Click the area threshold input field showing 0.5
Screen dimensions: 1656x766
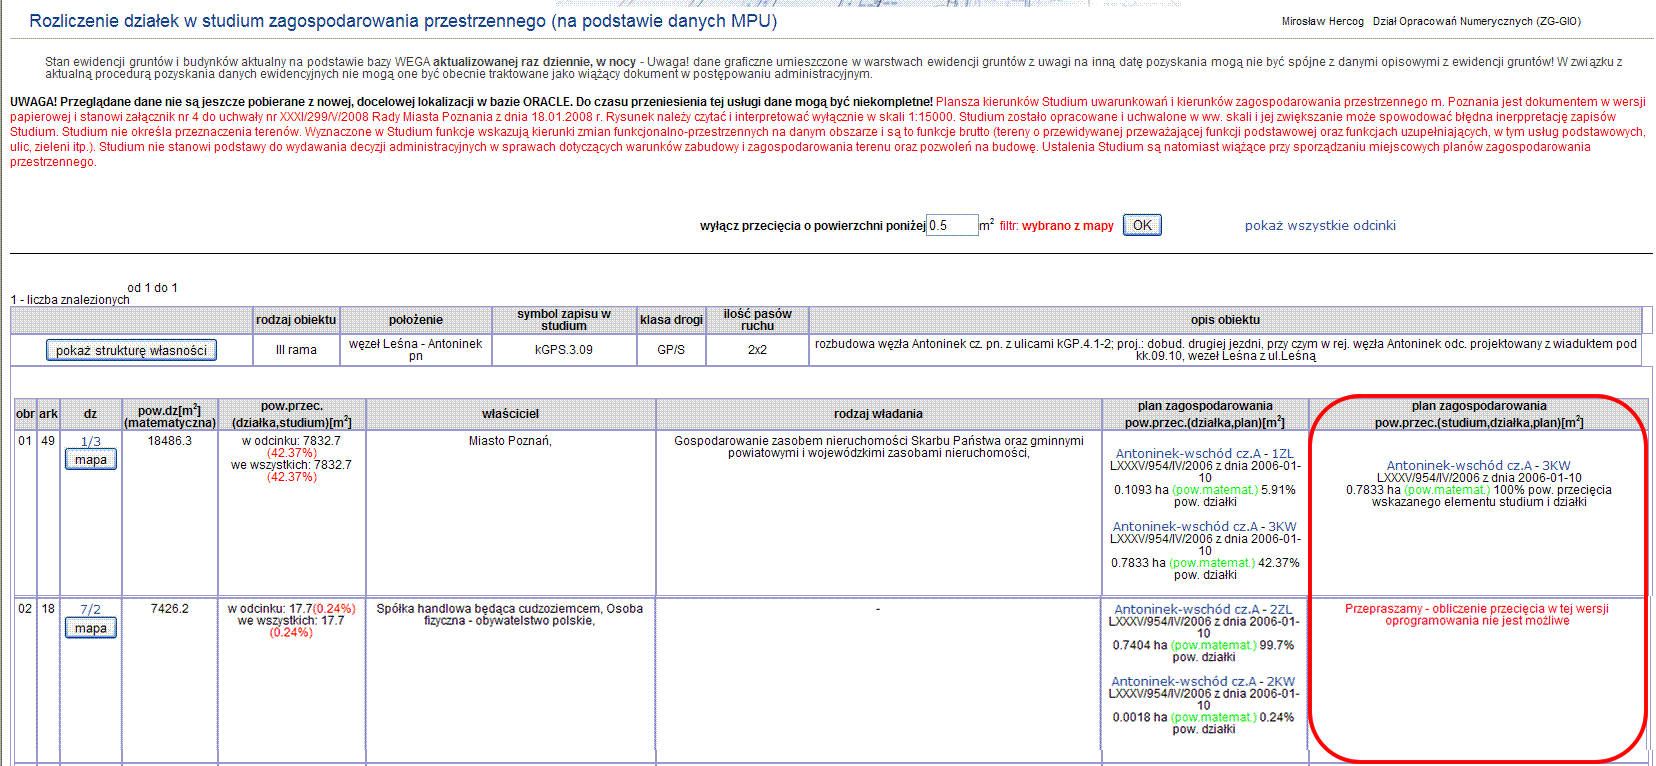[951, 225]
